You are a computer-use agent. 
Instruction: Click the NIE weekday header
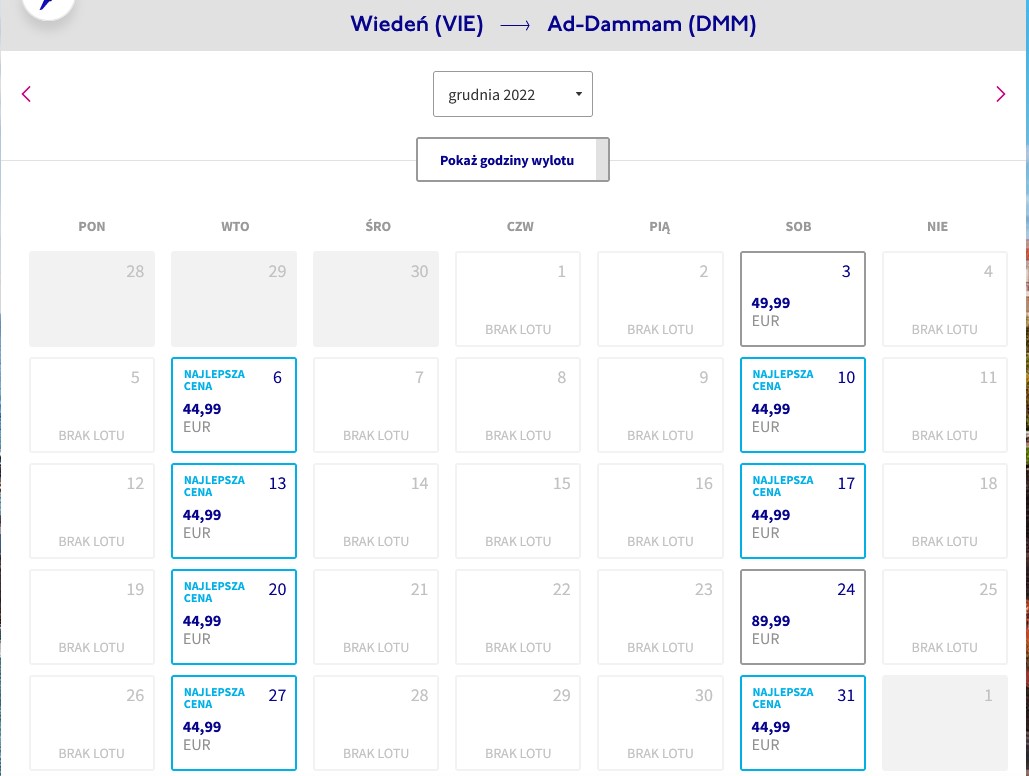(x=938, y=226)
